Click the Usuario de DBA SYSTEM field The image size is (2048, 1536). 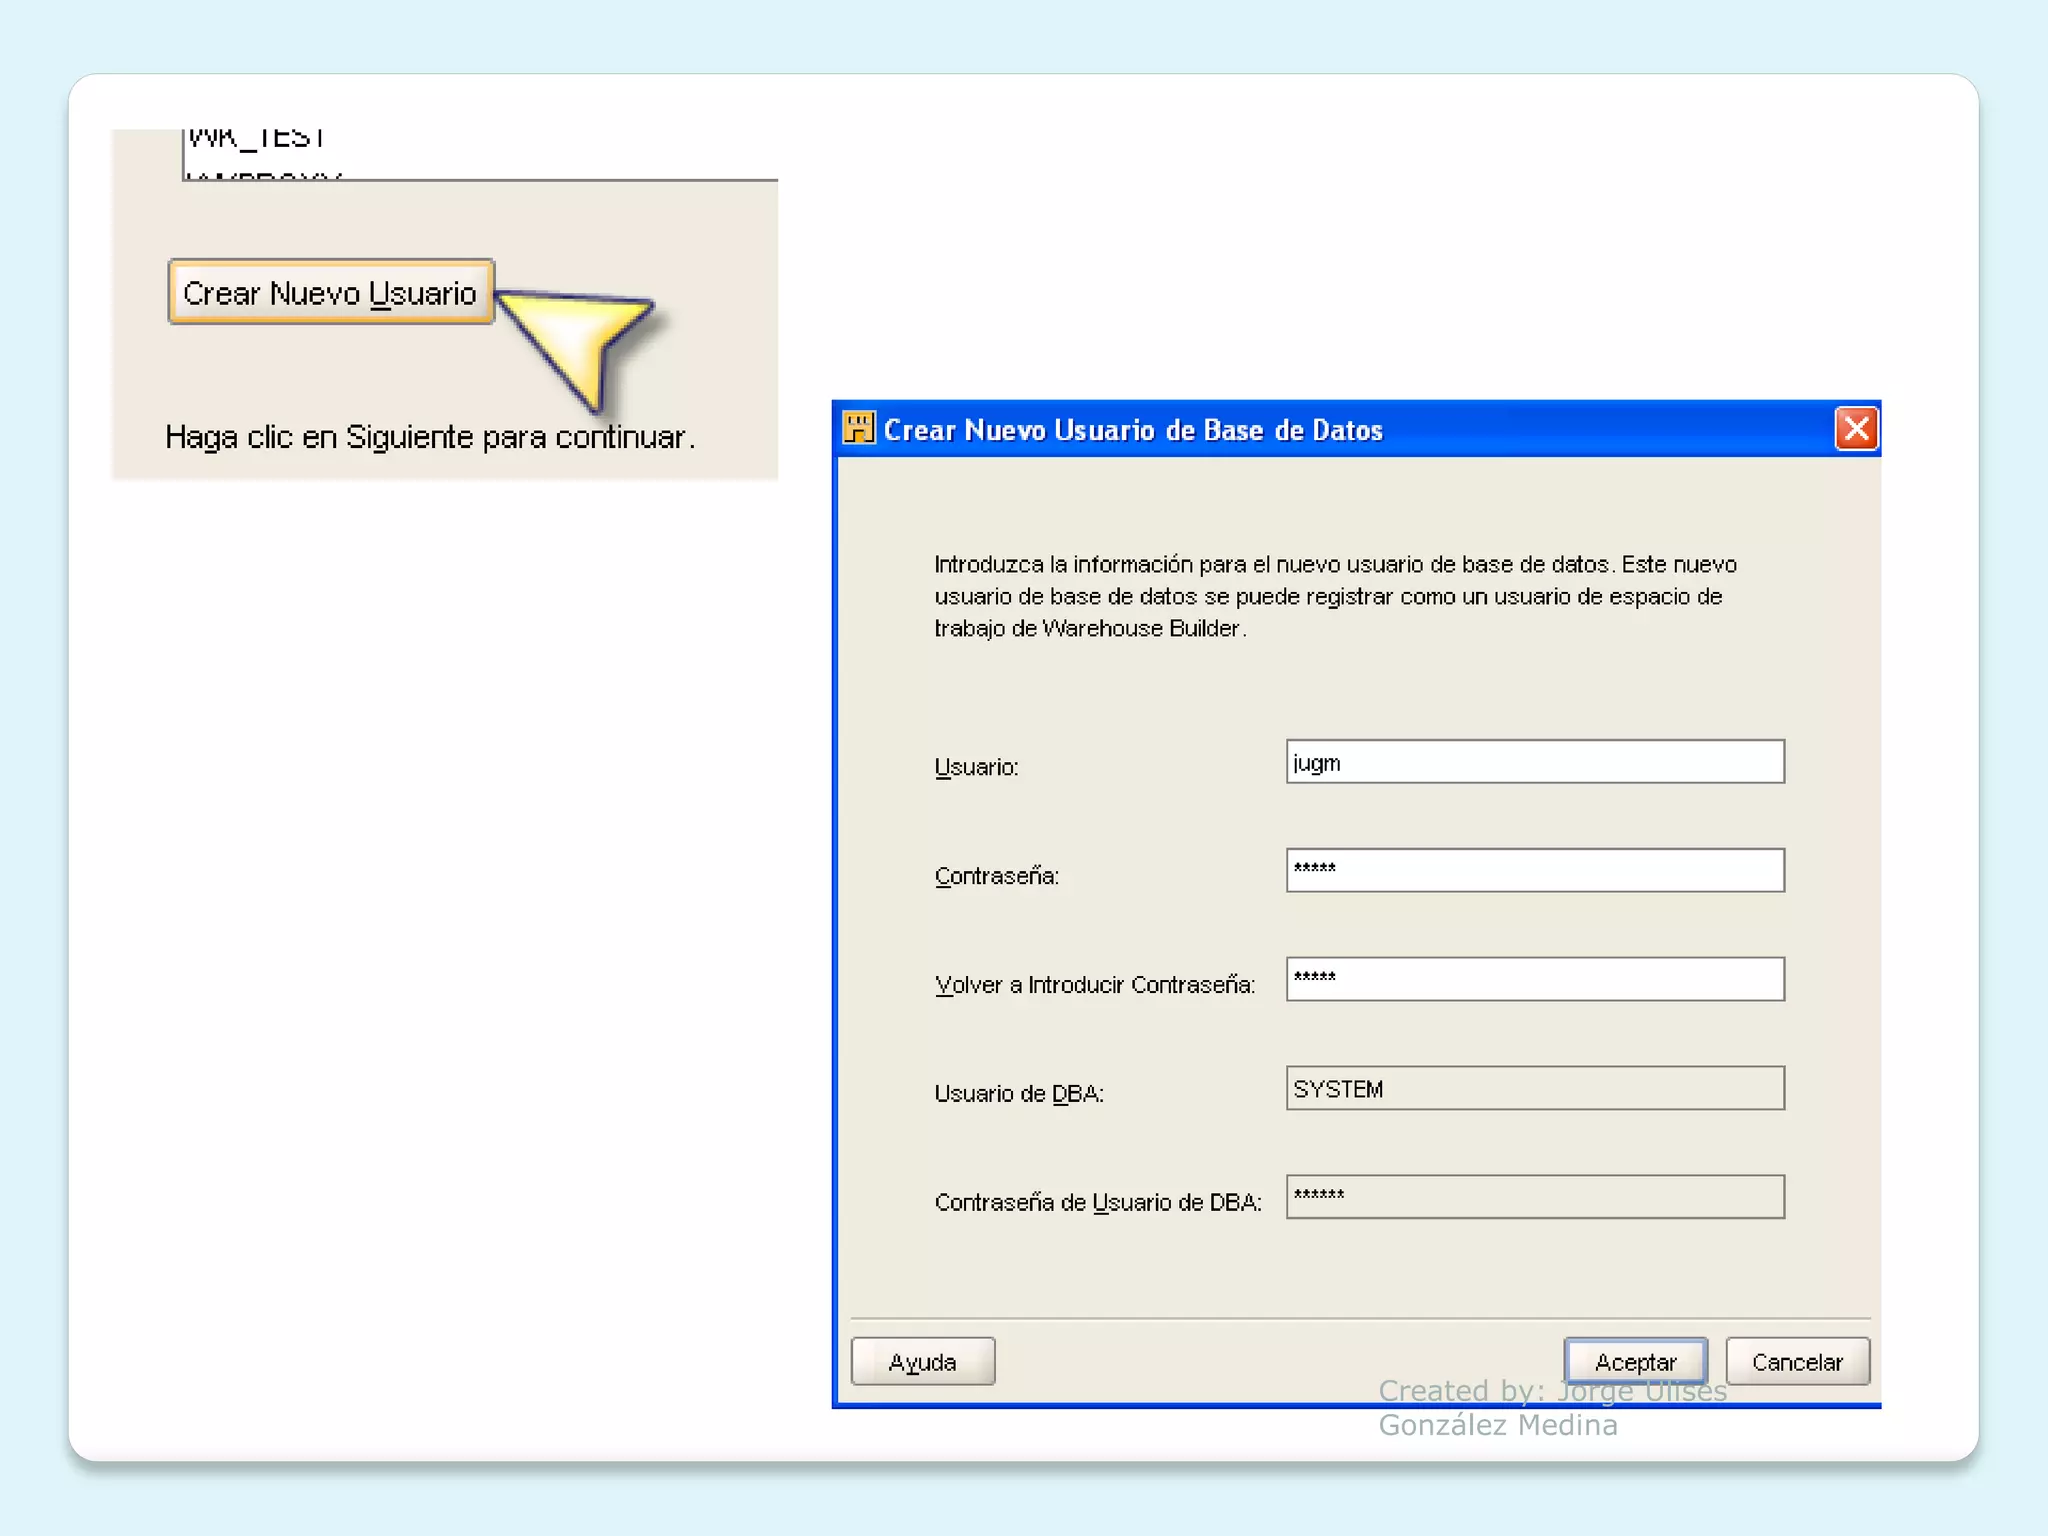[1534, 1088]
